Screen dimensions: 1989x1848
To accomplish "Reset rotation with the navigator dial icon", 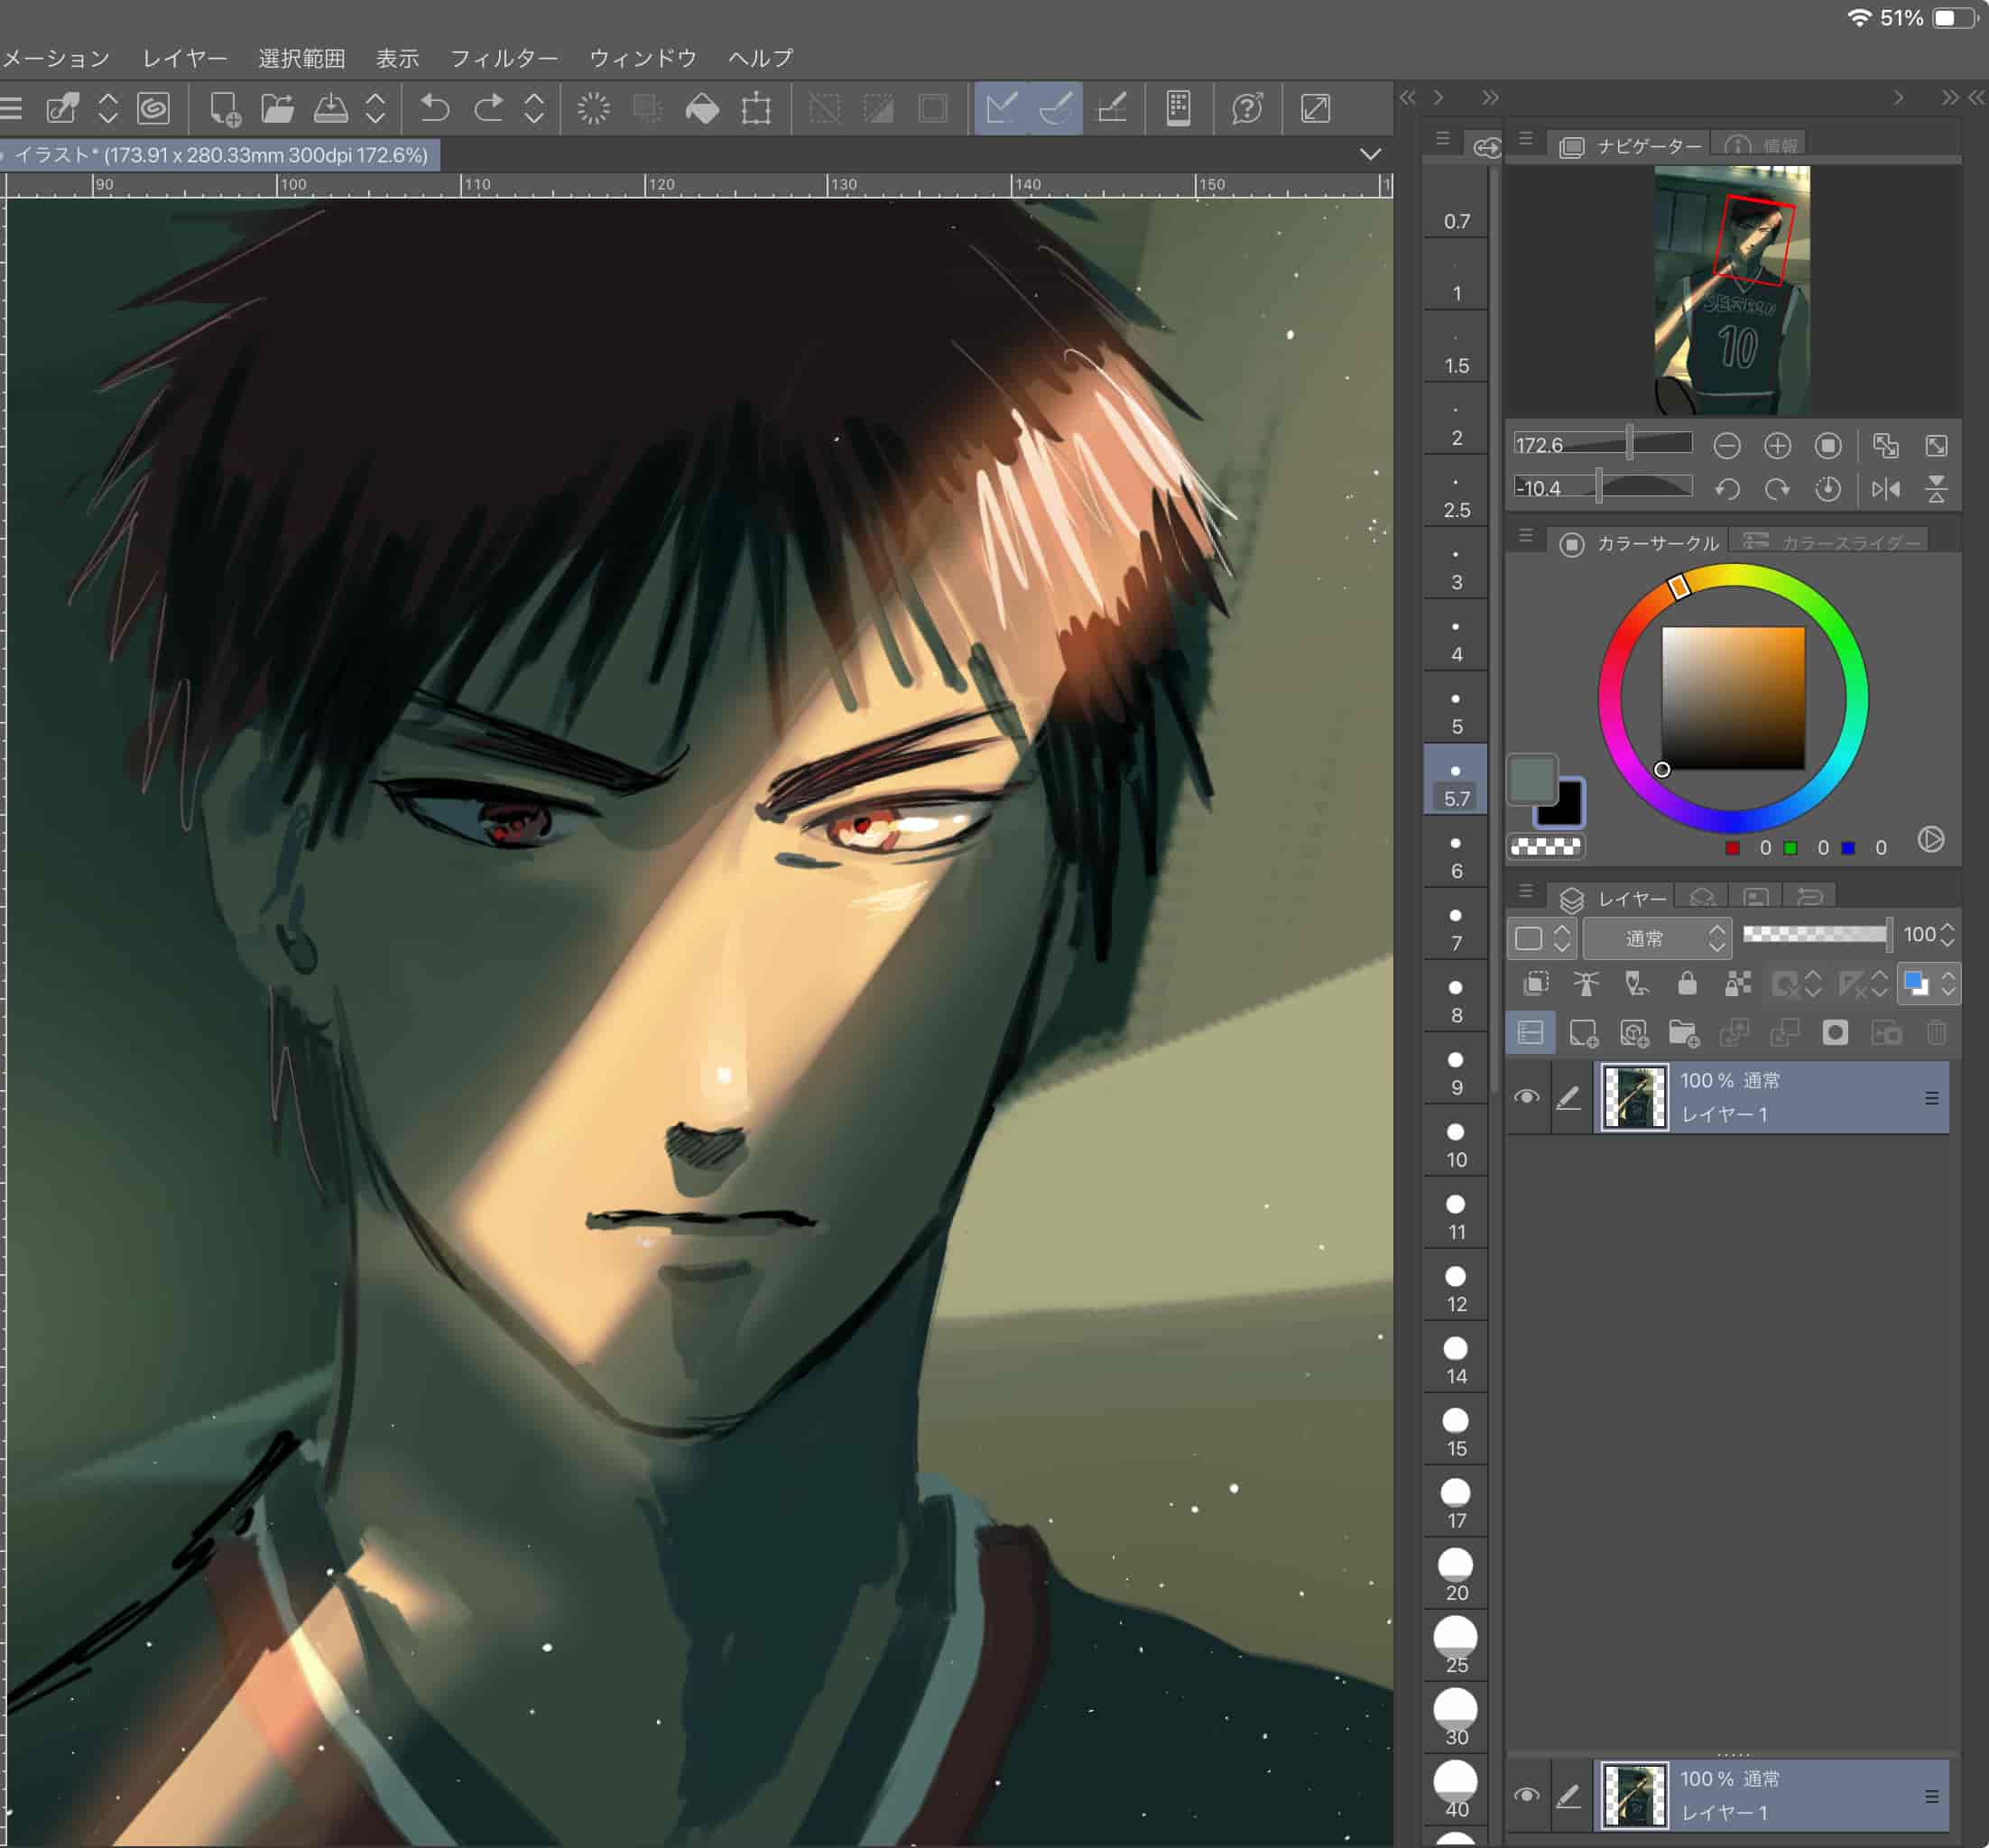I will pos(1828,489).
